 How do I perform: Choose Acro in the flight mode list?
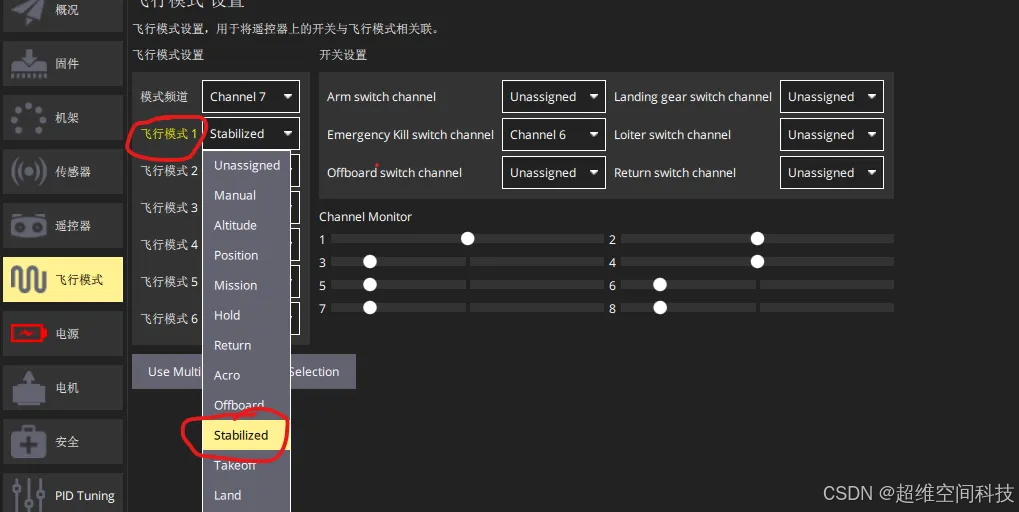246,375
